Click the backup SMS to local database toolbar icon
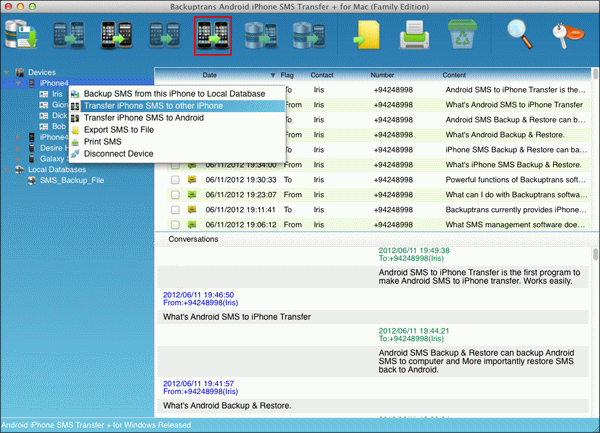This screenshot has width=600, height=433. 21,35
